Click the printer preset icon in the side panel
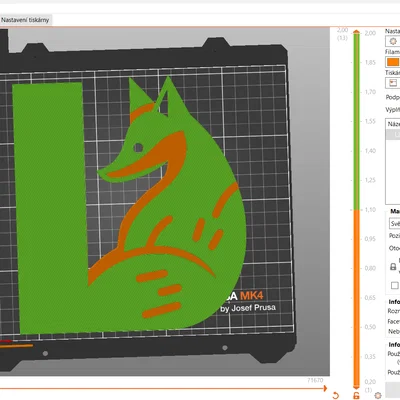 tap(393, 83)
